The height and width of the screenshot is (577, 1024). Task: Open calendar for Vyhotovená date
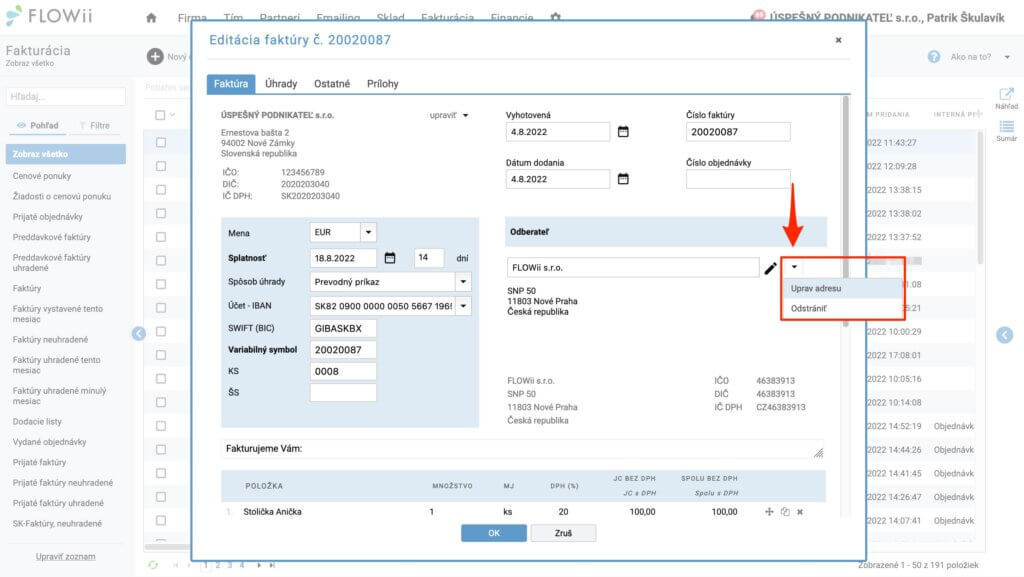click(x=623, y=132)
